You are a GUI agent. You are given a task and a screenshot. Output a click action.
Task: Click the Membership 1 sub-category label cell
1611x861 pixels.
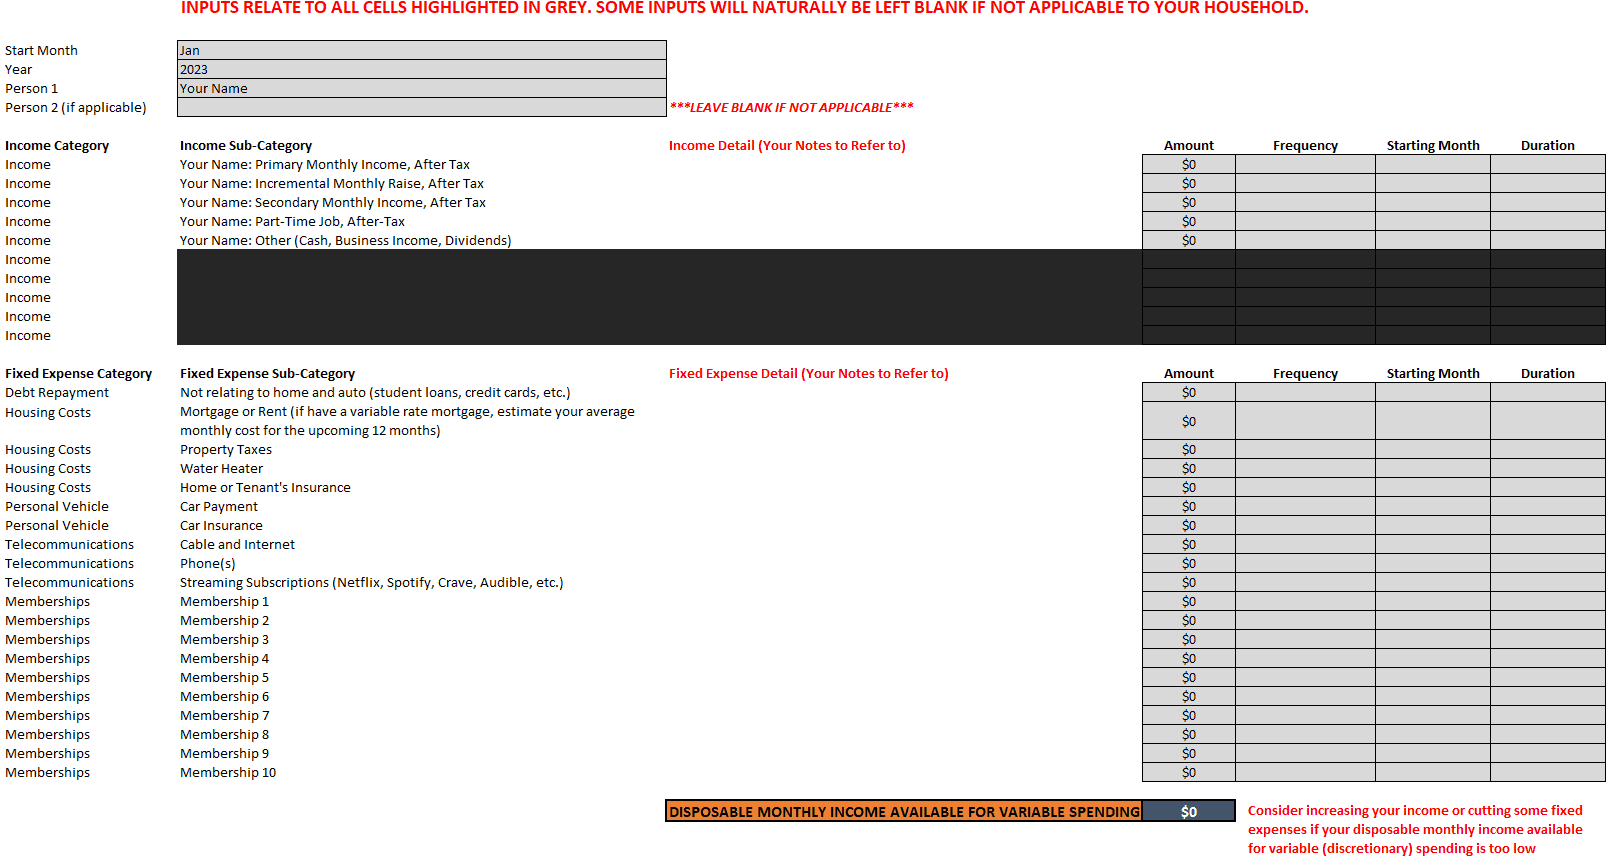point(224,601)
